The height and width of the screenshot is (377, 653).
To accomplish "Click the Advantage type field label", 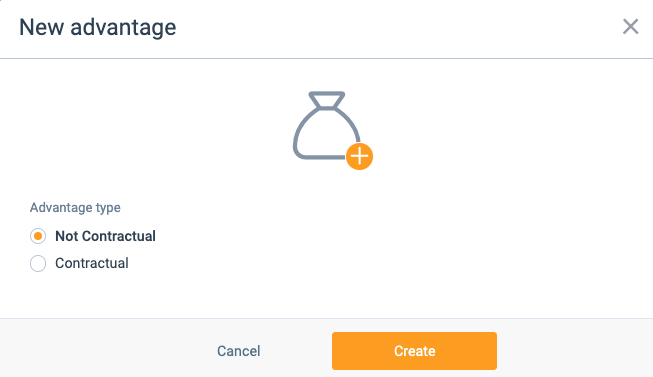I will pos(75,207).
